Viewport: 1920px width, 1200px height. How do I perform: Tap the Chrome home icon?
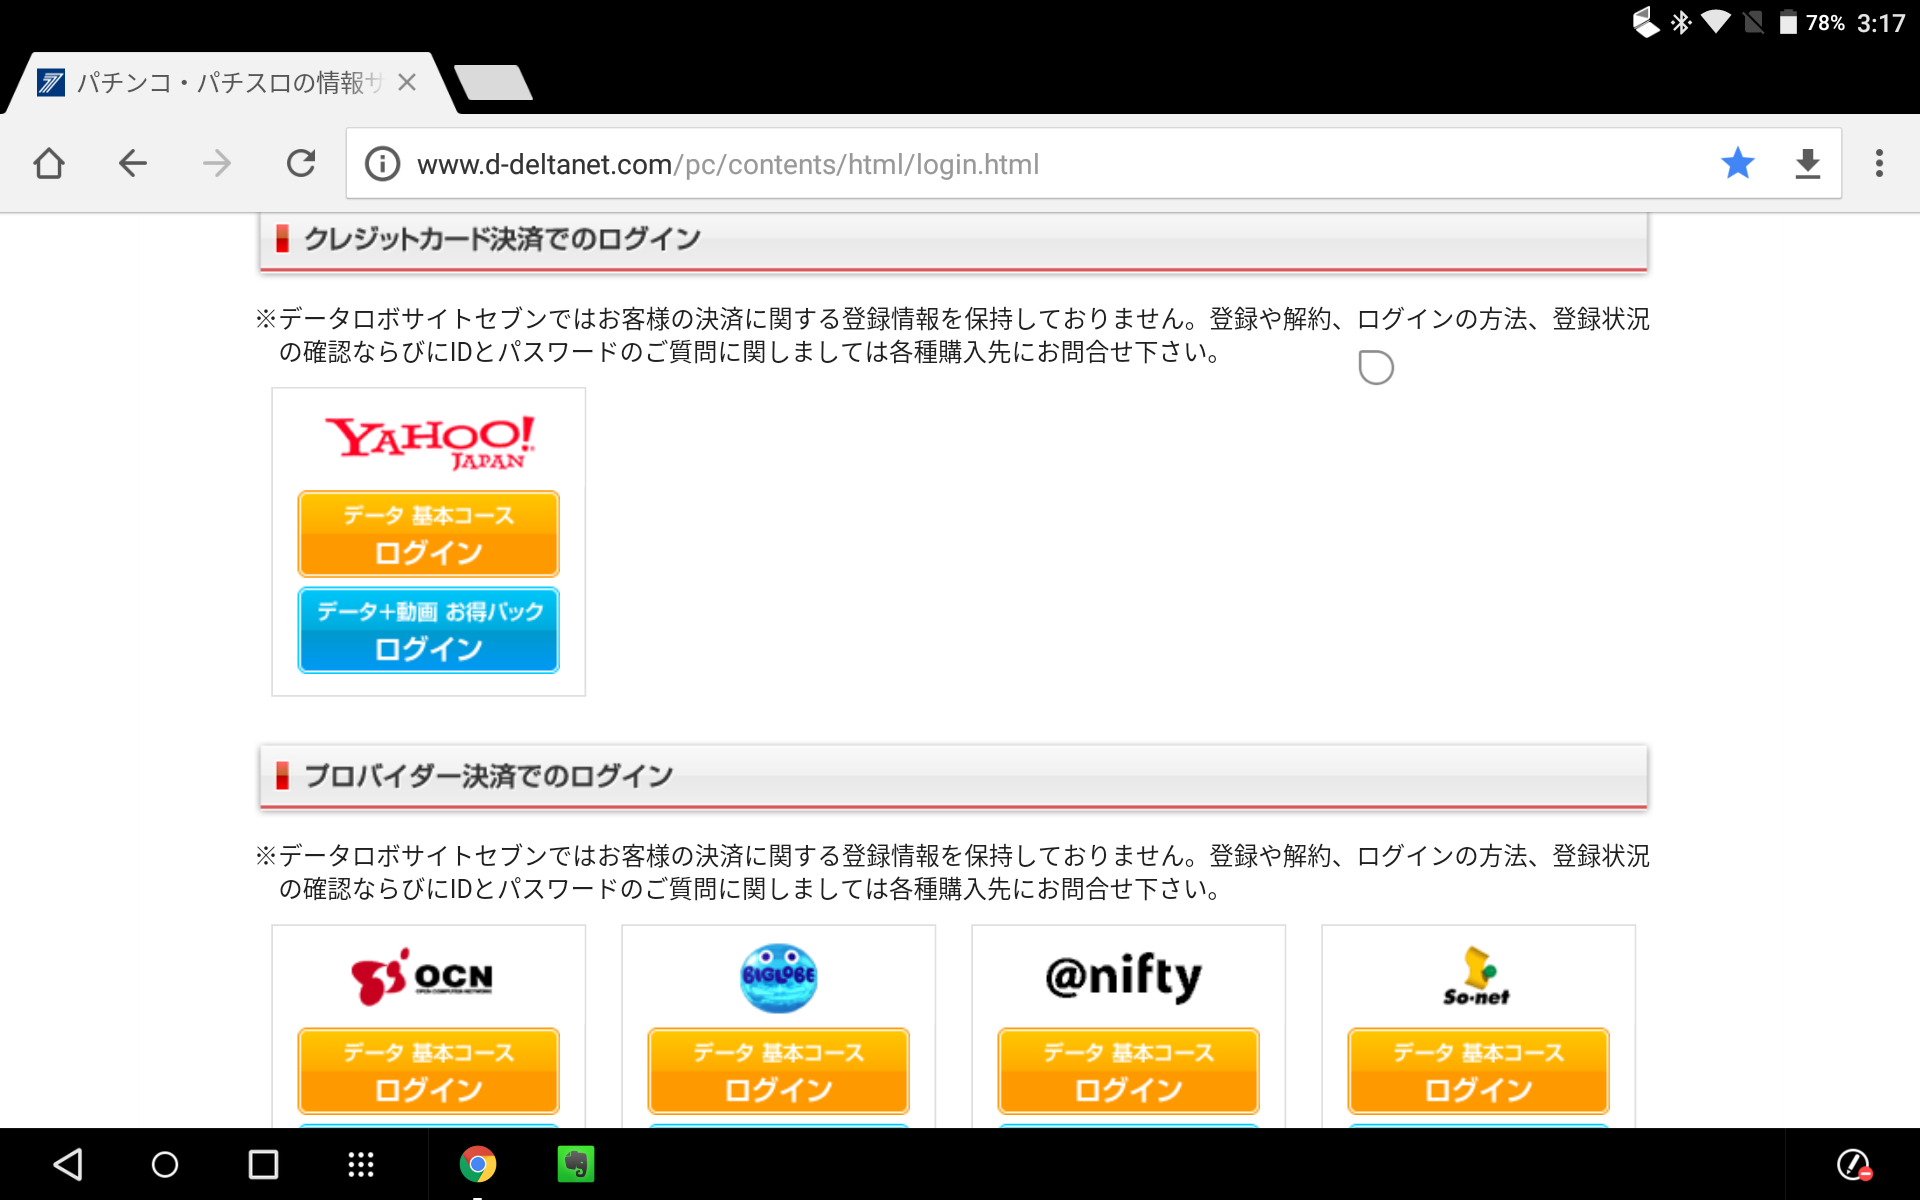point(49,163)
